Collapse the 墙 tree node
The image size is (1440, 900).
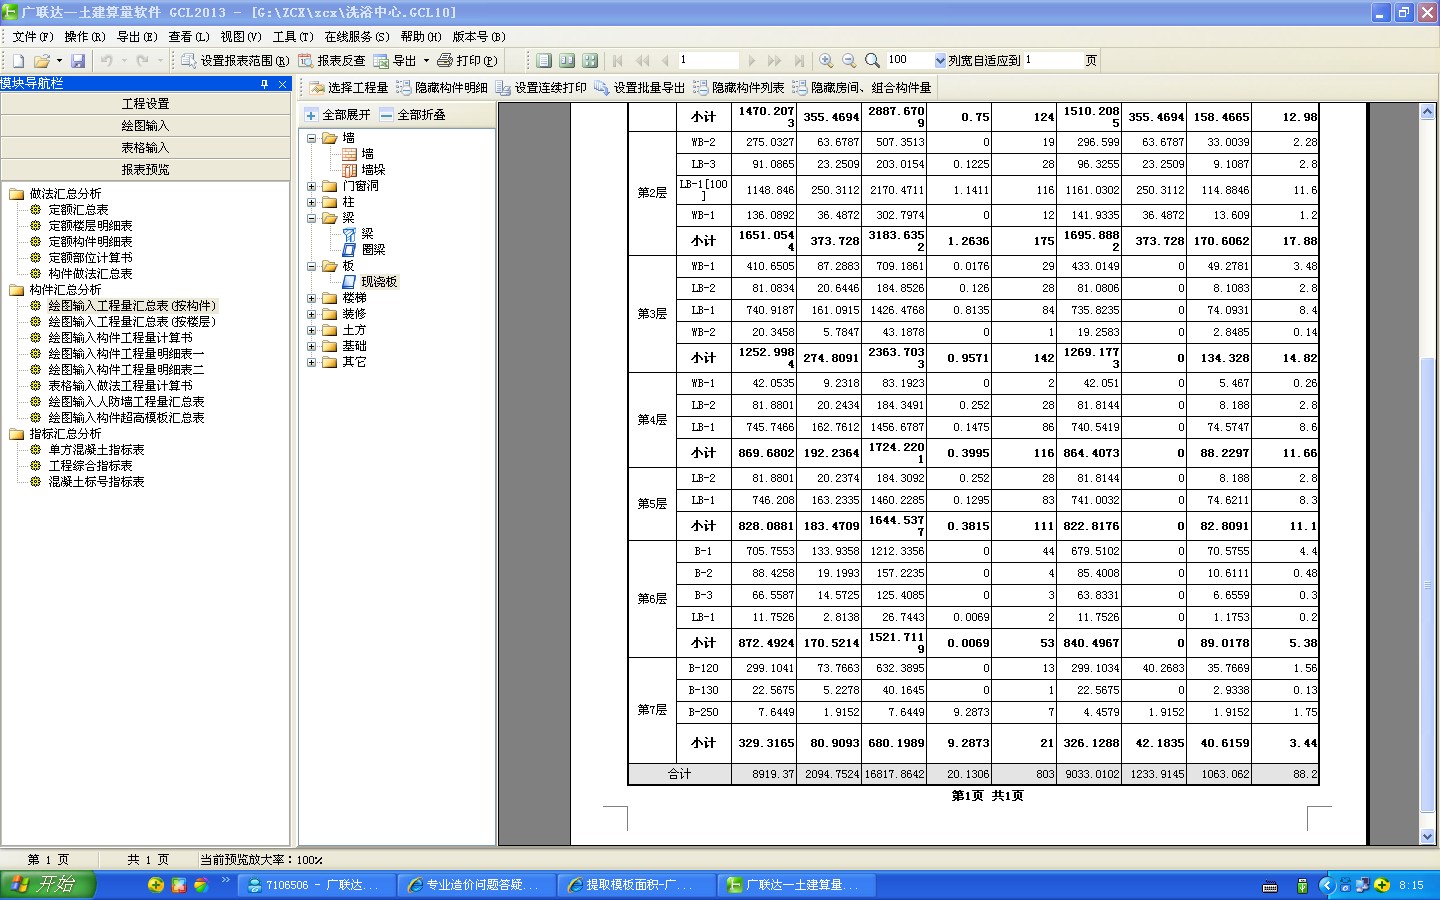(x=312, y=138)
